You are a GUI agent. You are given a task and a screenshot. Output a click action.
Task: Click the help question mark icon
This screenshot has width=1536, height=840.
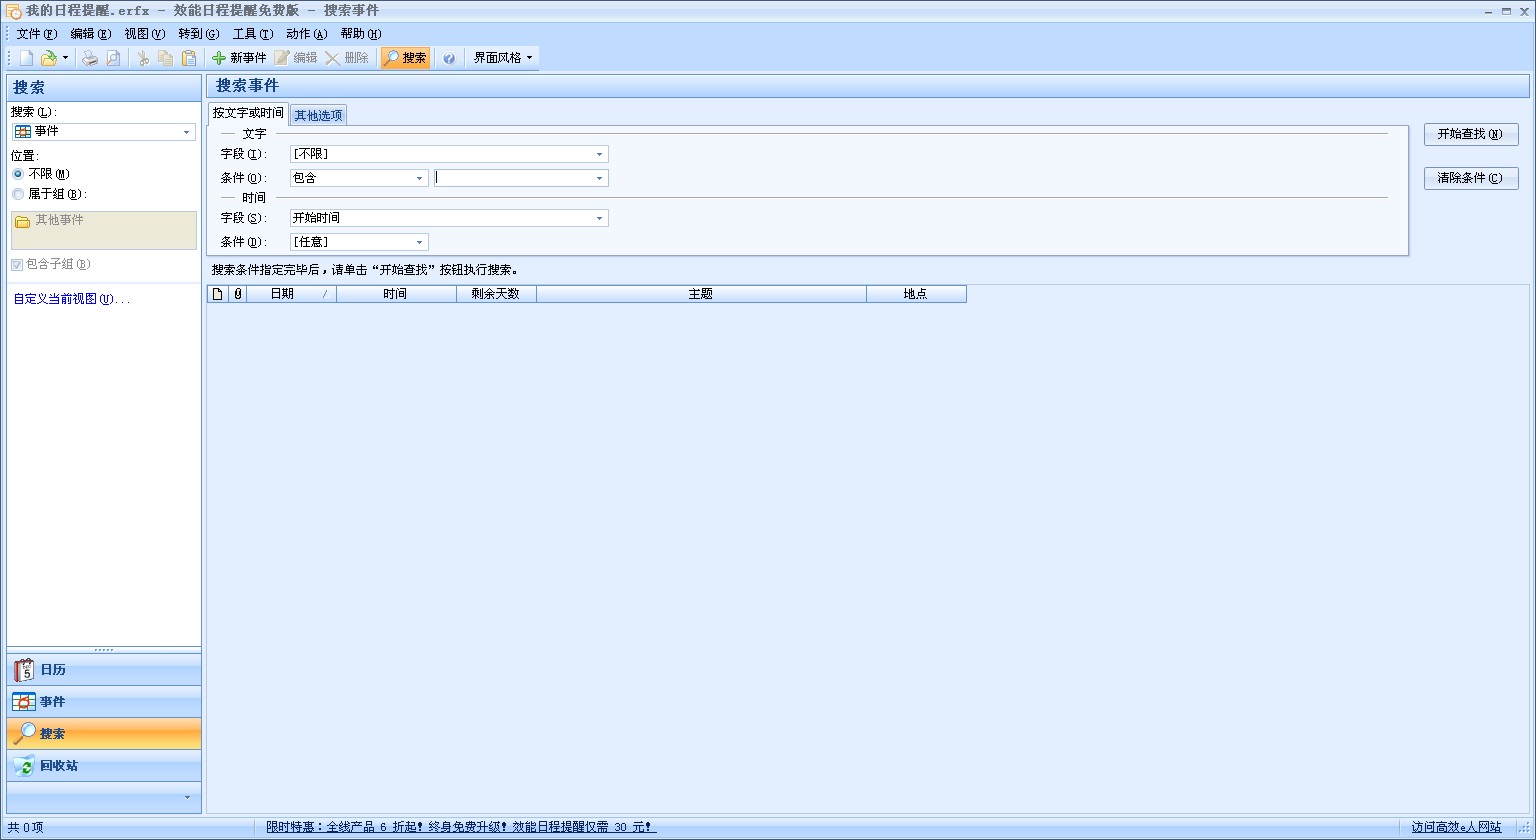click(449, 58)
